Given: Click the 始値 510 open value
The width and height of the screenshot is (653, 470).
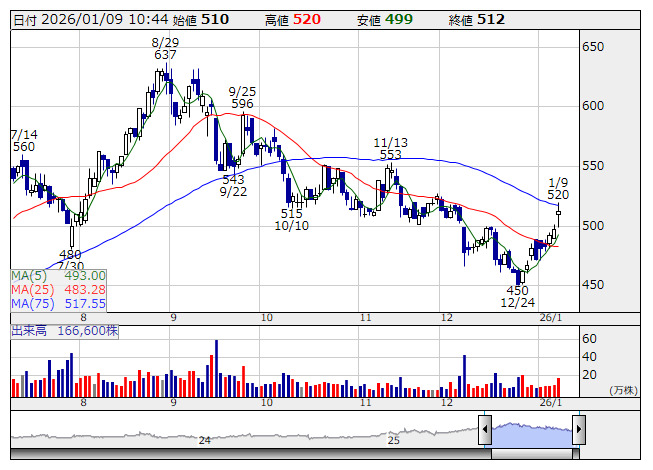Looking at the screenshot, I should click(201, 20).
